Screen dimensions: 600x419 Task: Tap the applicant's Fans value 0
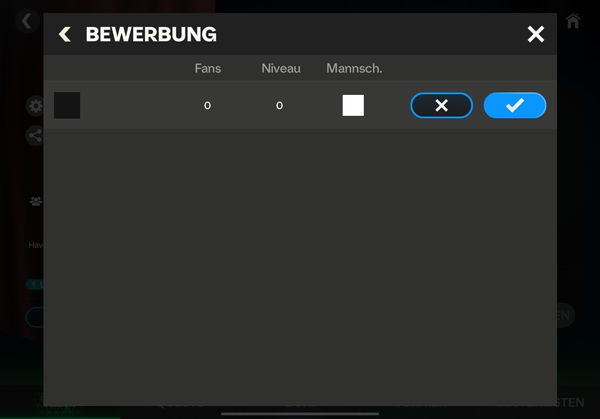click(207, 106)
